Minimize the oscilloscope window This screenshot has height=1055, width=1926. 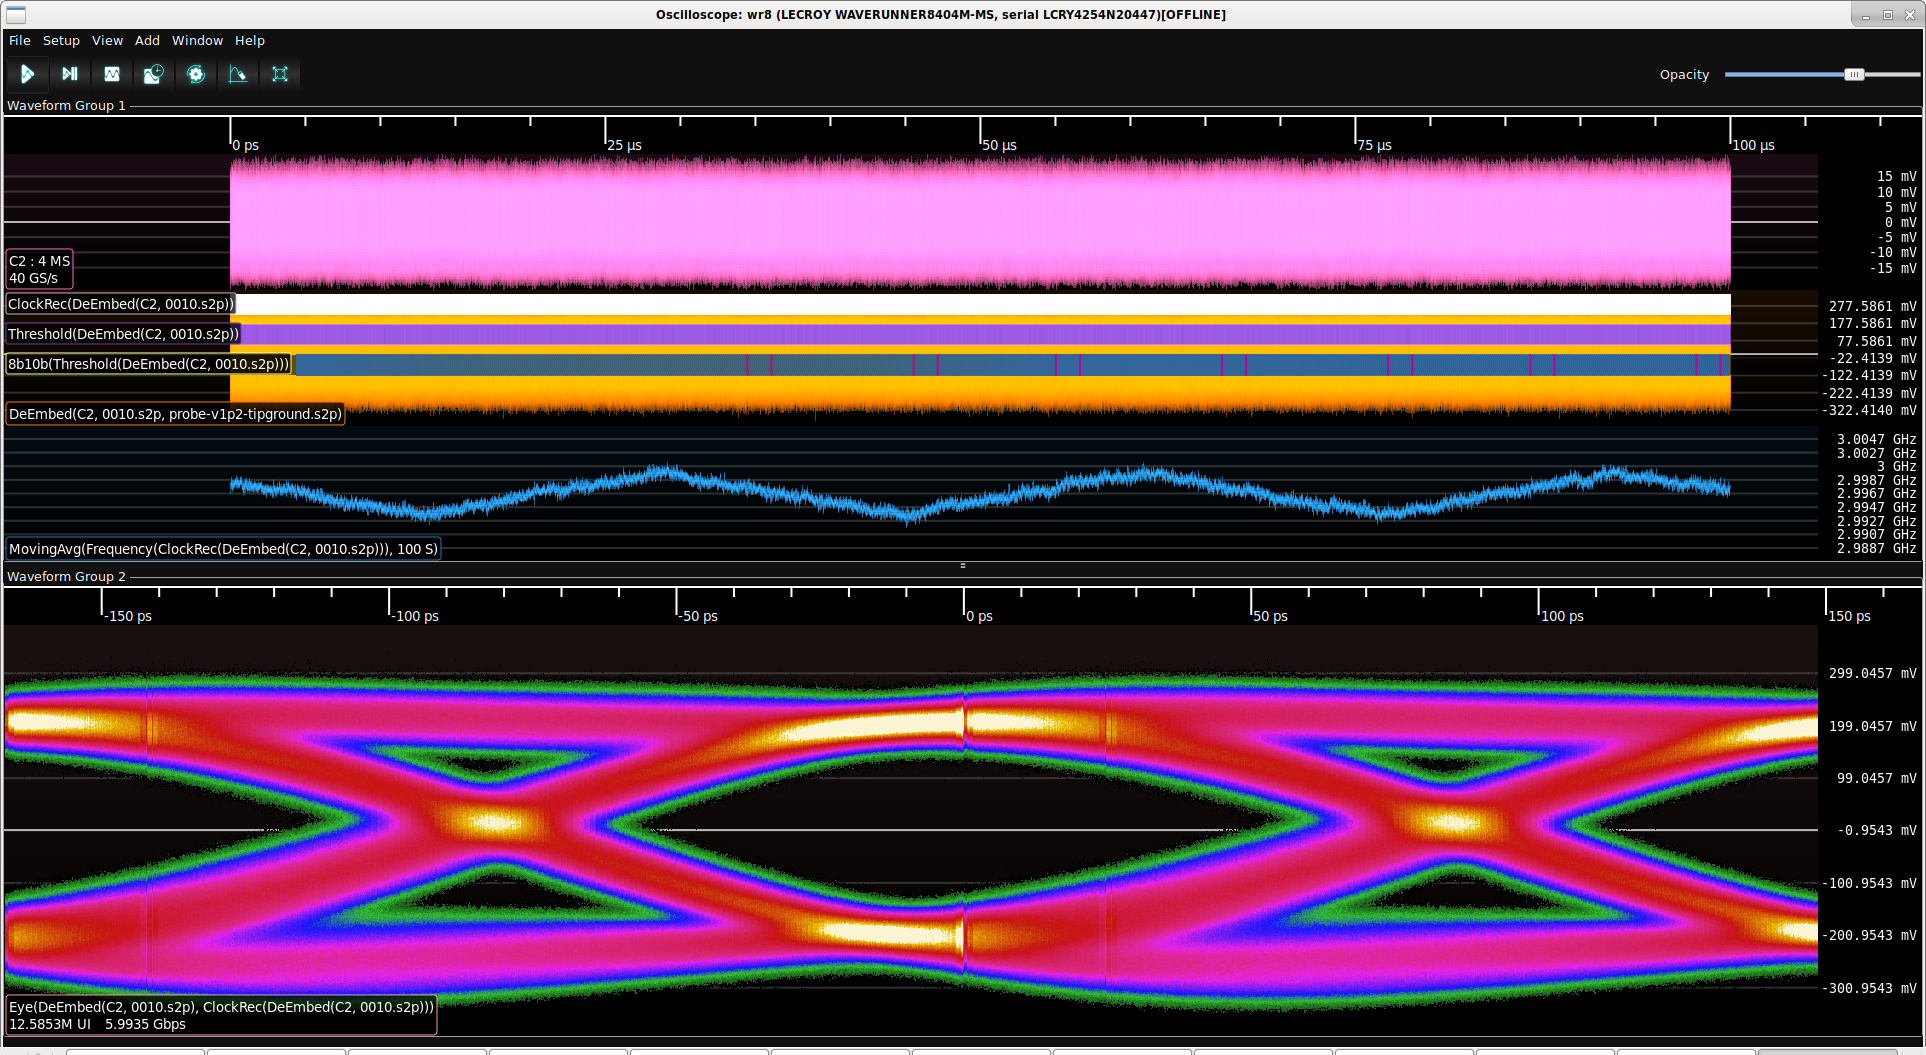click(x=1866, y=15)
